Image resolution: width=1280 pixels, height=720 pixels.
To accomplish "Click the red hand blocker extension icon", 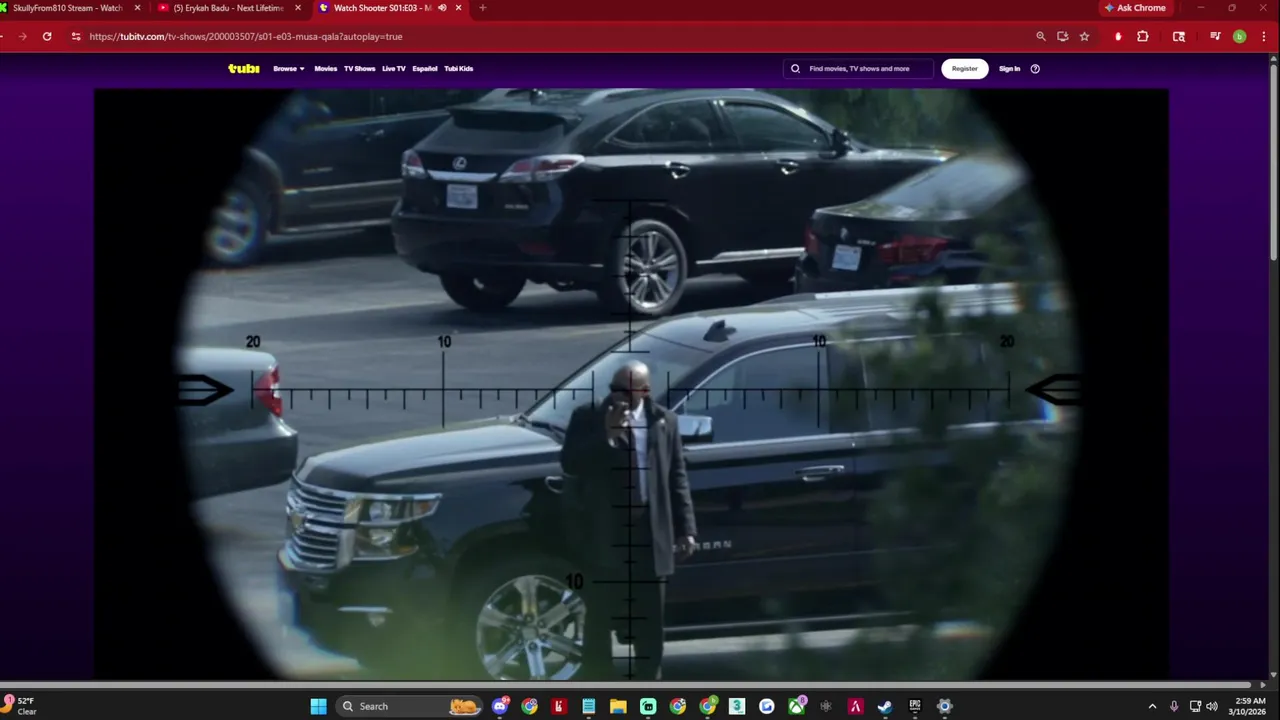I will click(1118, 36).
